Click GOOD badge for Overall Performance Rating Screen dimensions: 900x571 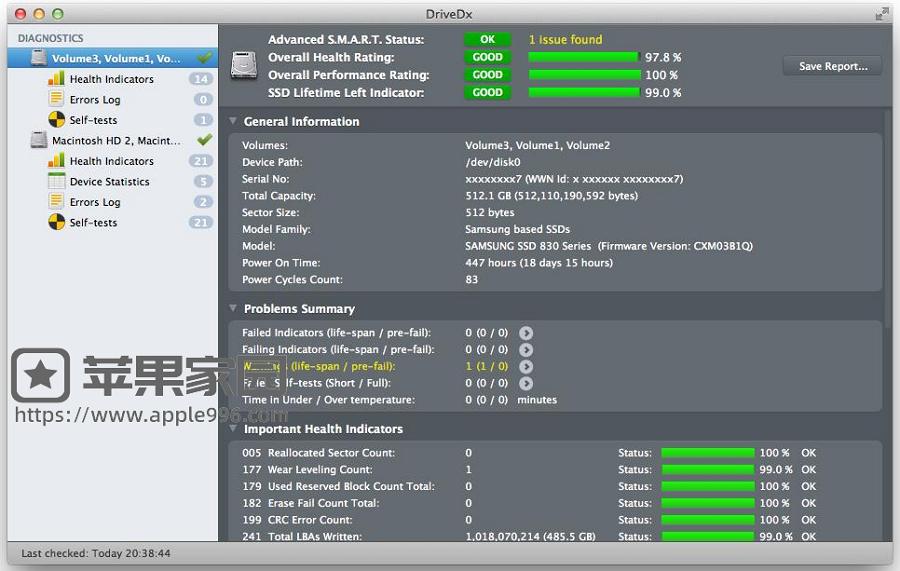point(487,75)
